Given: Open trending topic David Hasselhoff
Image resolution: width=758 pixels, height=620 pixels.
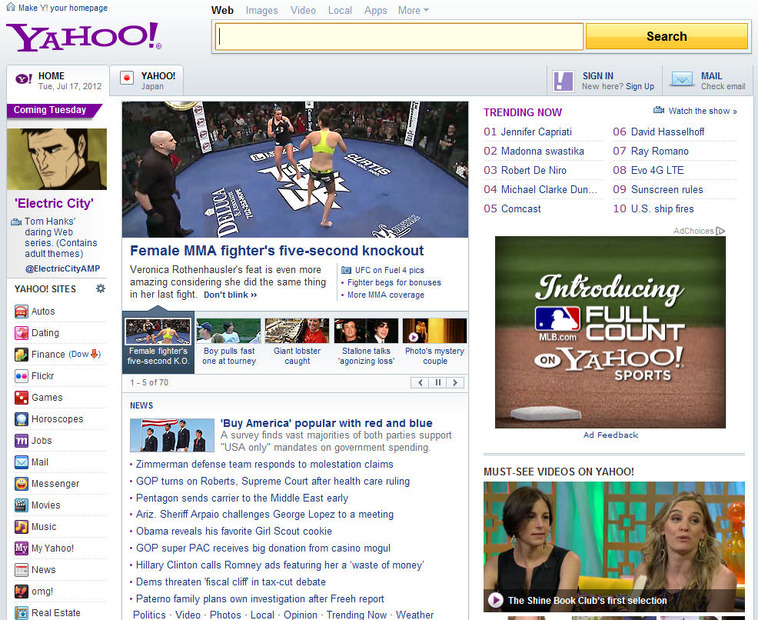Looking at the screenshot, I should pos(668,132).
